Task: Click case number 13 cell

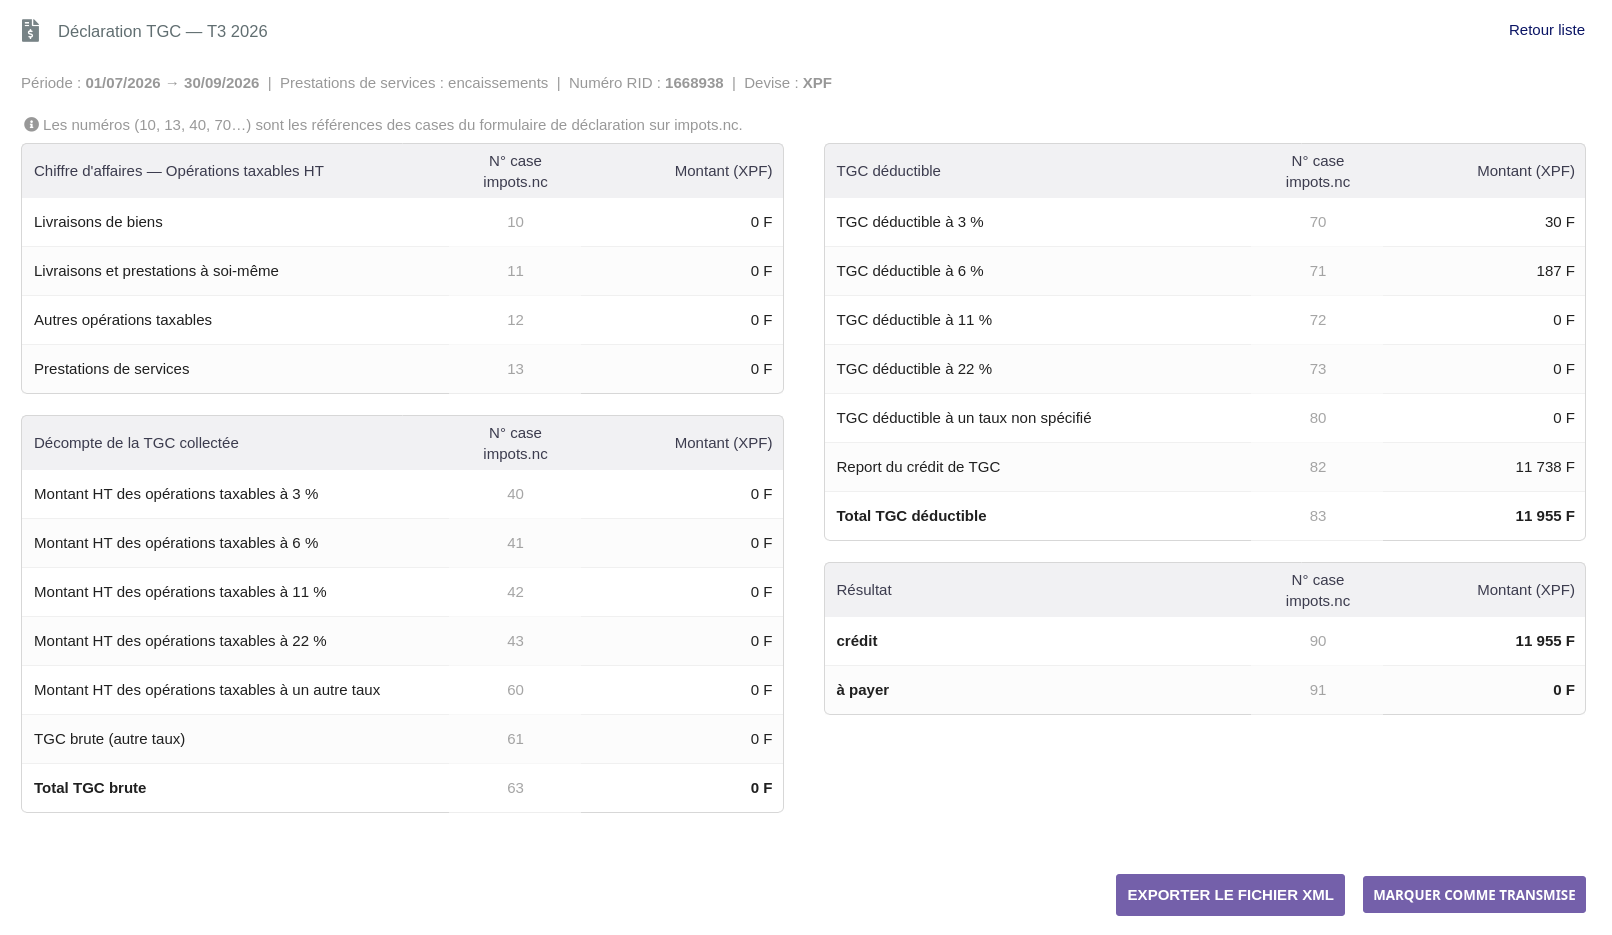Action: 515,369
